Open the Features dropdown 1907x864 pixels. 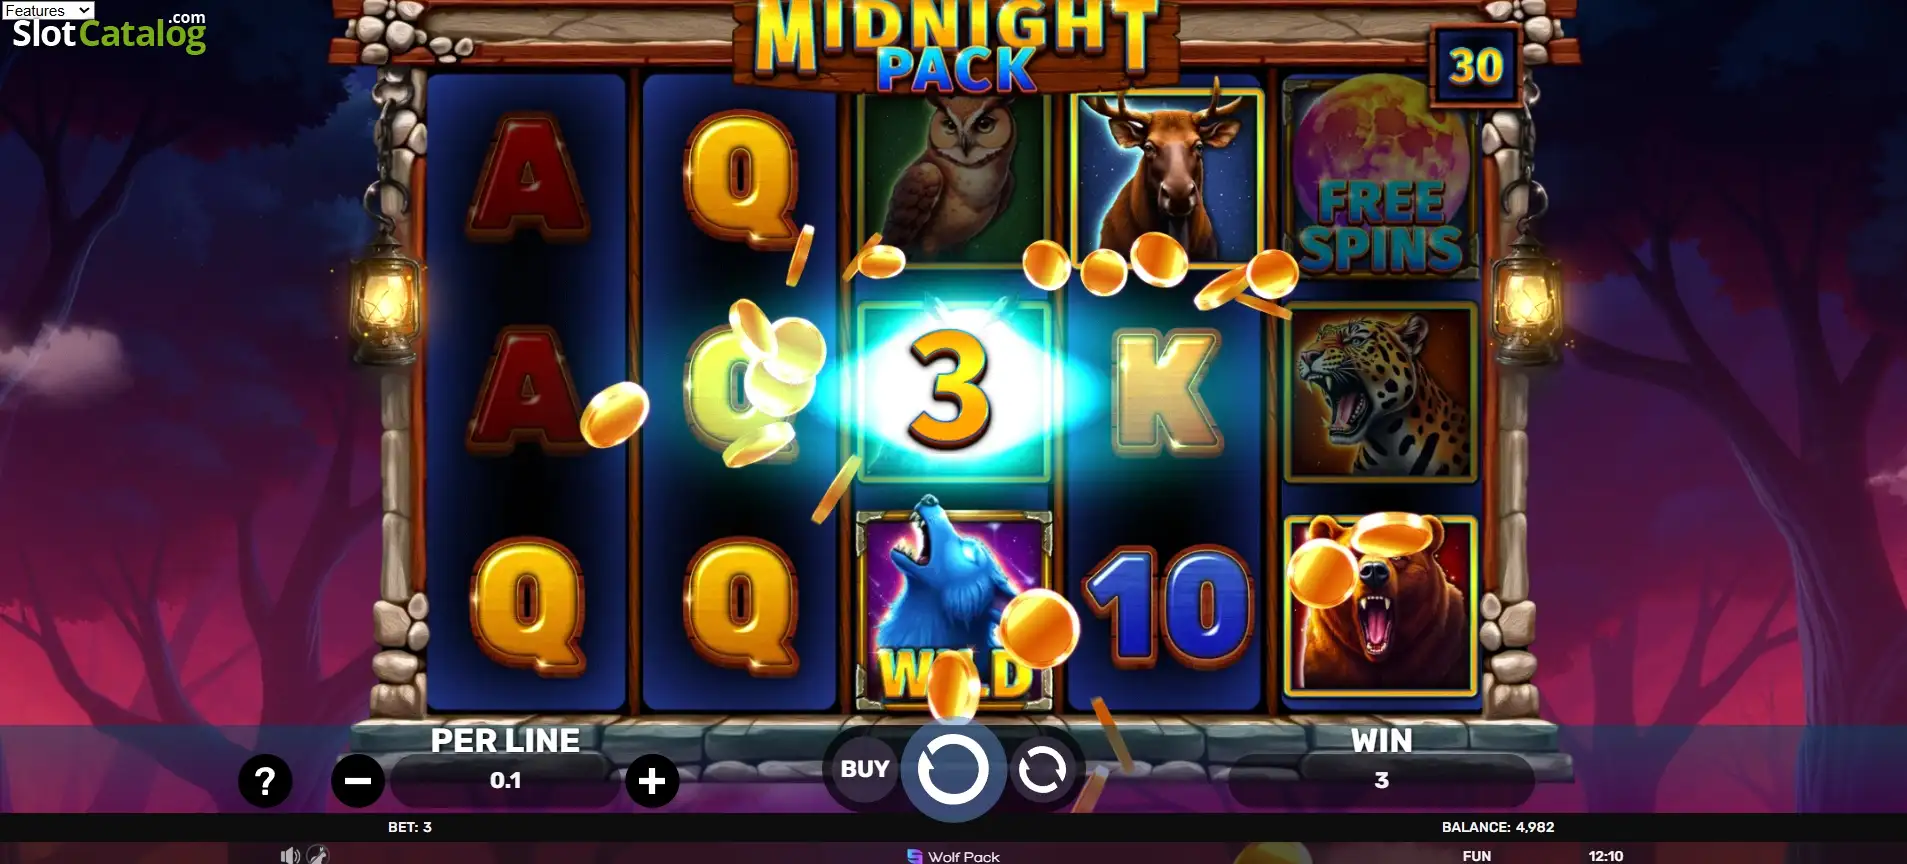pyautogui.click(x=48, y=10)
